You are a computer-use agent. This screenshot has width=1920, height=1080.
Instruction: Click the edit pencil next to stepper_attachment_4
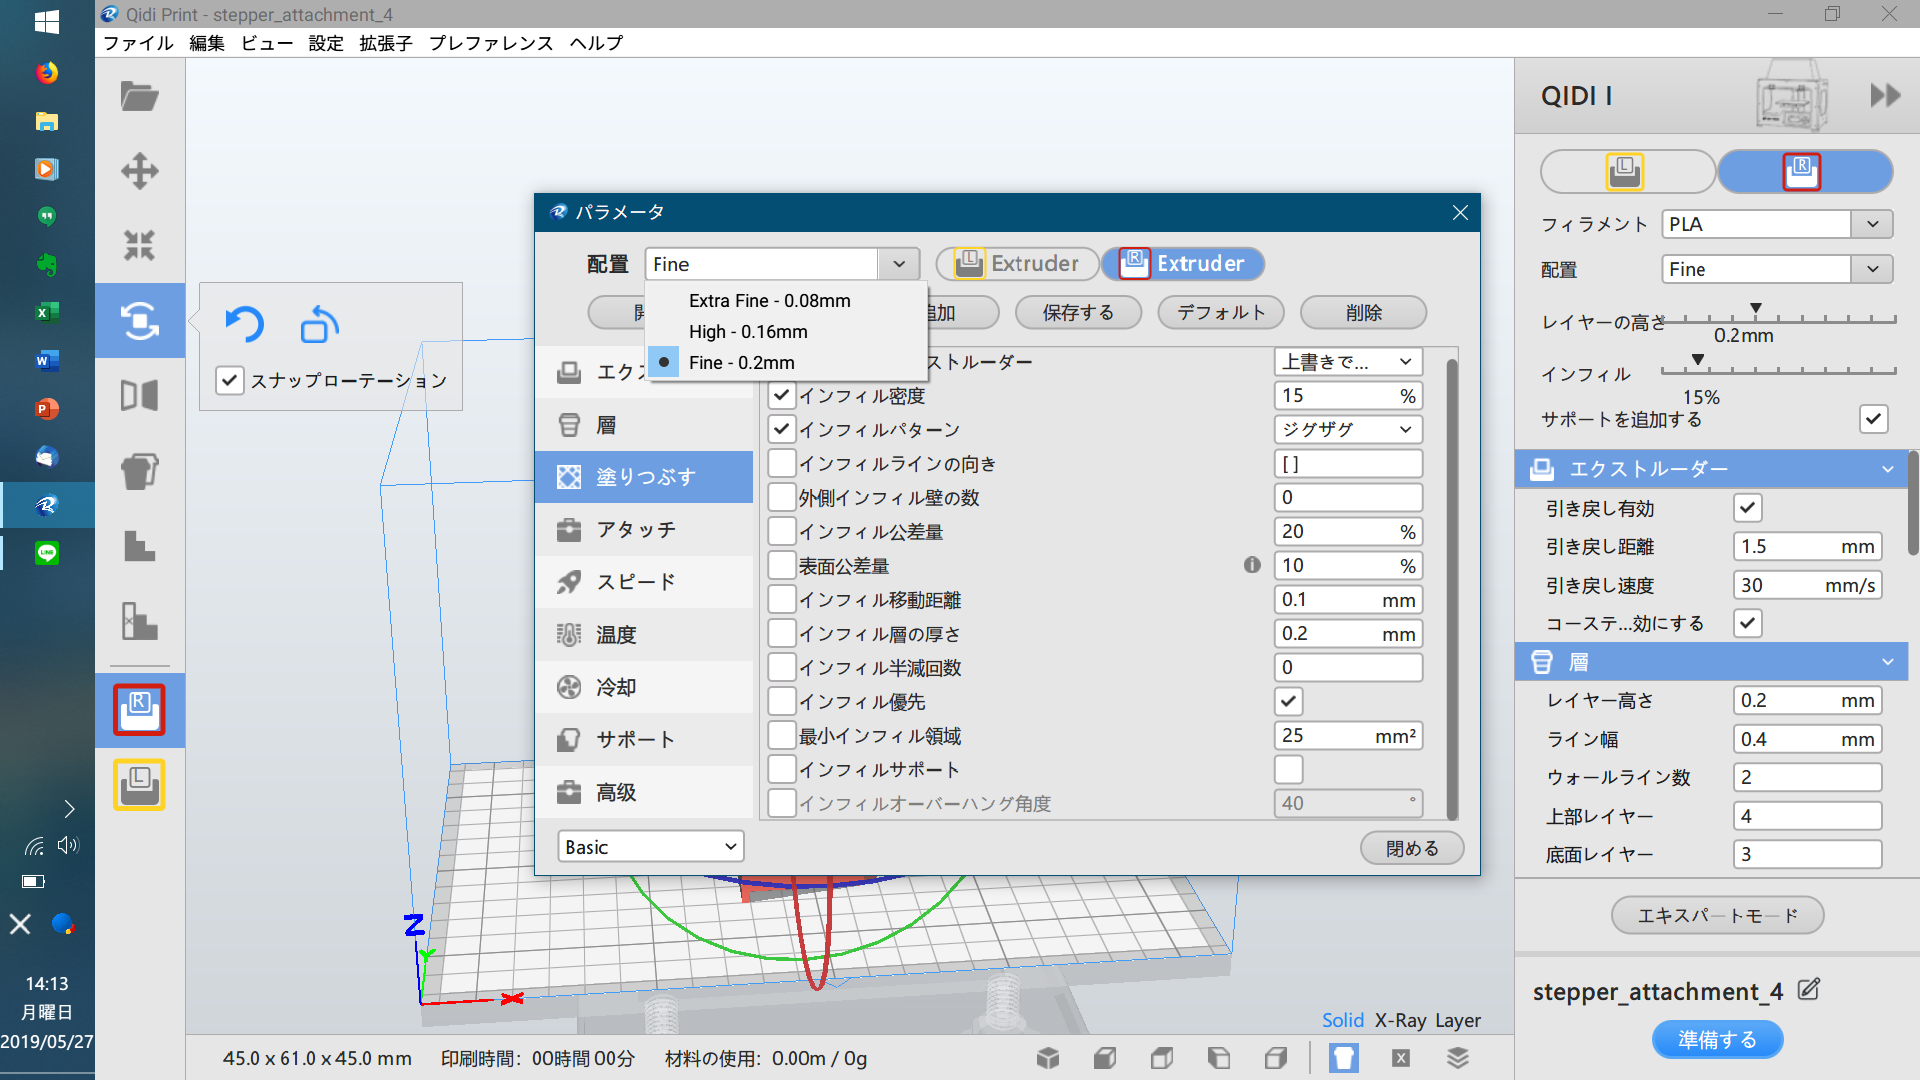(x=1808, y=990)
